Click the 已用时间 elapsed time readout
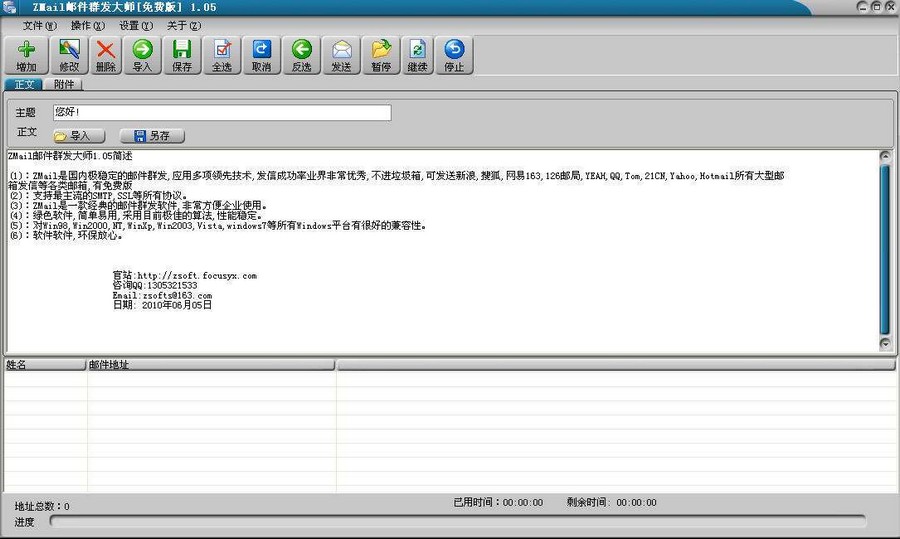900x539 pixels. [498, 502]
